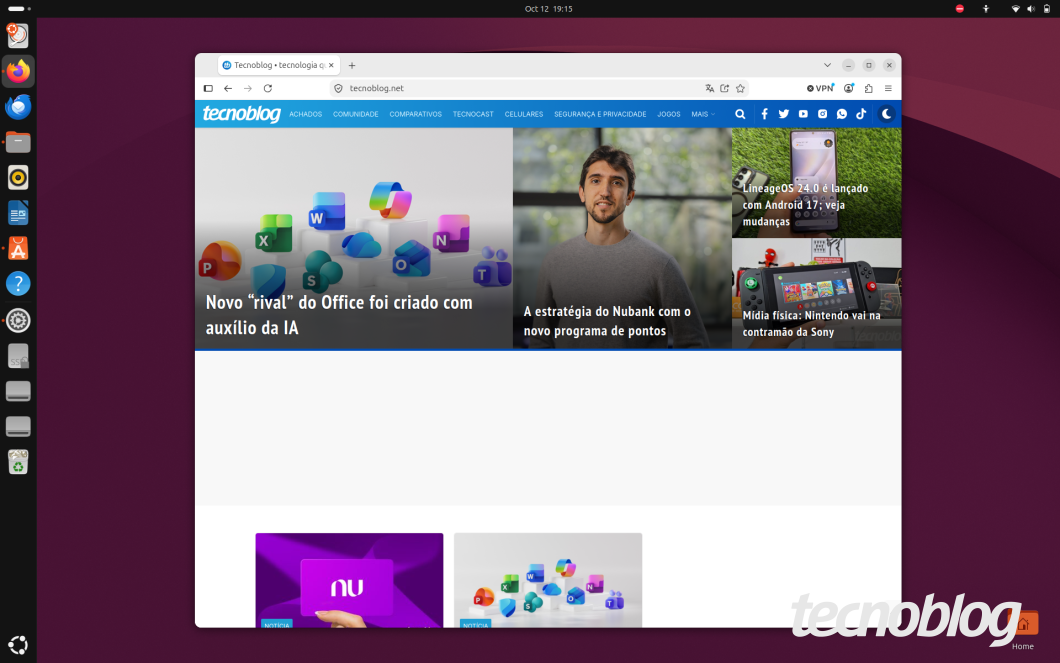Click the share page icon in the address bar
Image resolution: width=1060 pixels, height=663 pixels.
725,89
